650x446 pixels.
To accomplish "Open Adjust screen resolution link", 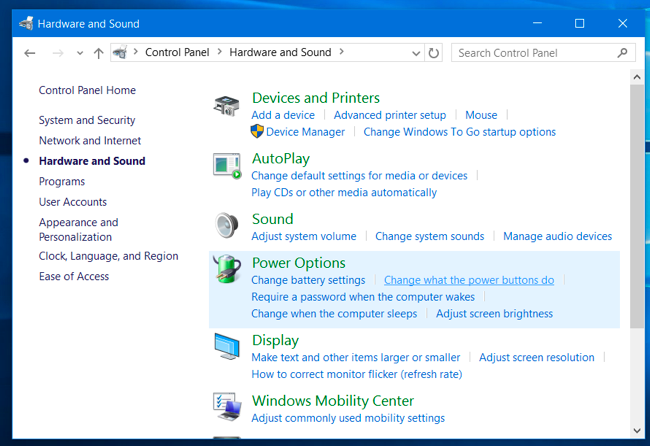I will (x=536, y=357).
